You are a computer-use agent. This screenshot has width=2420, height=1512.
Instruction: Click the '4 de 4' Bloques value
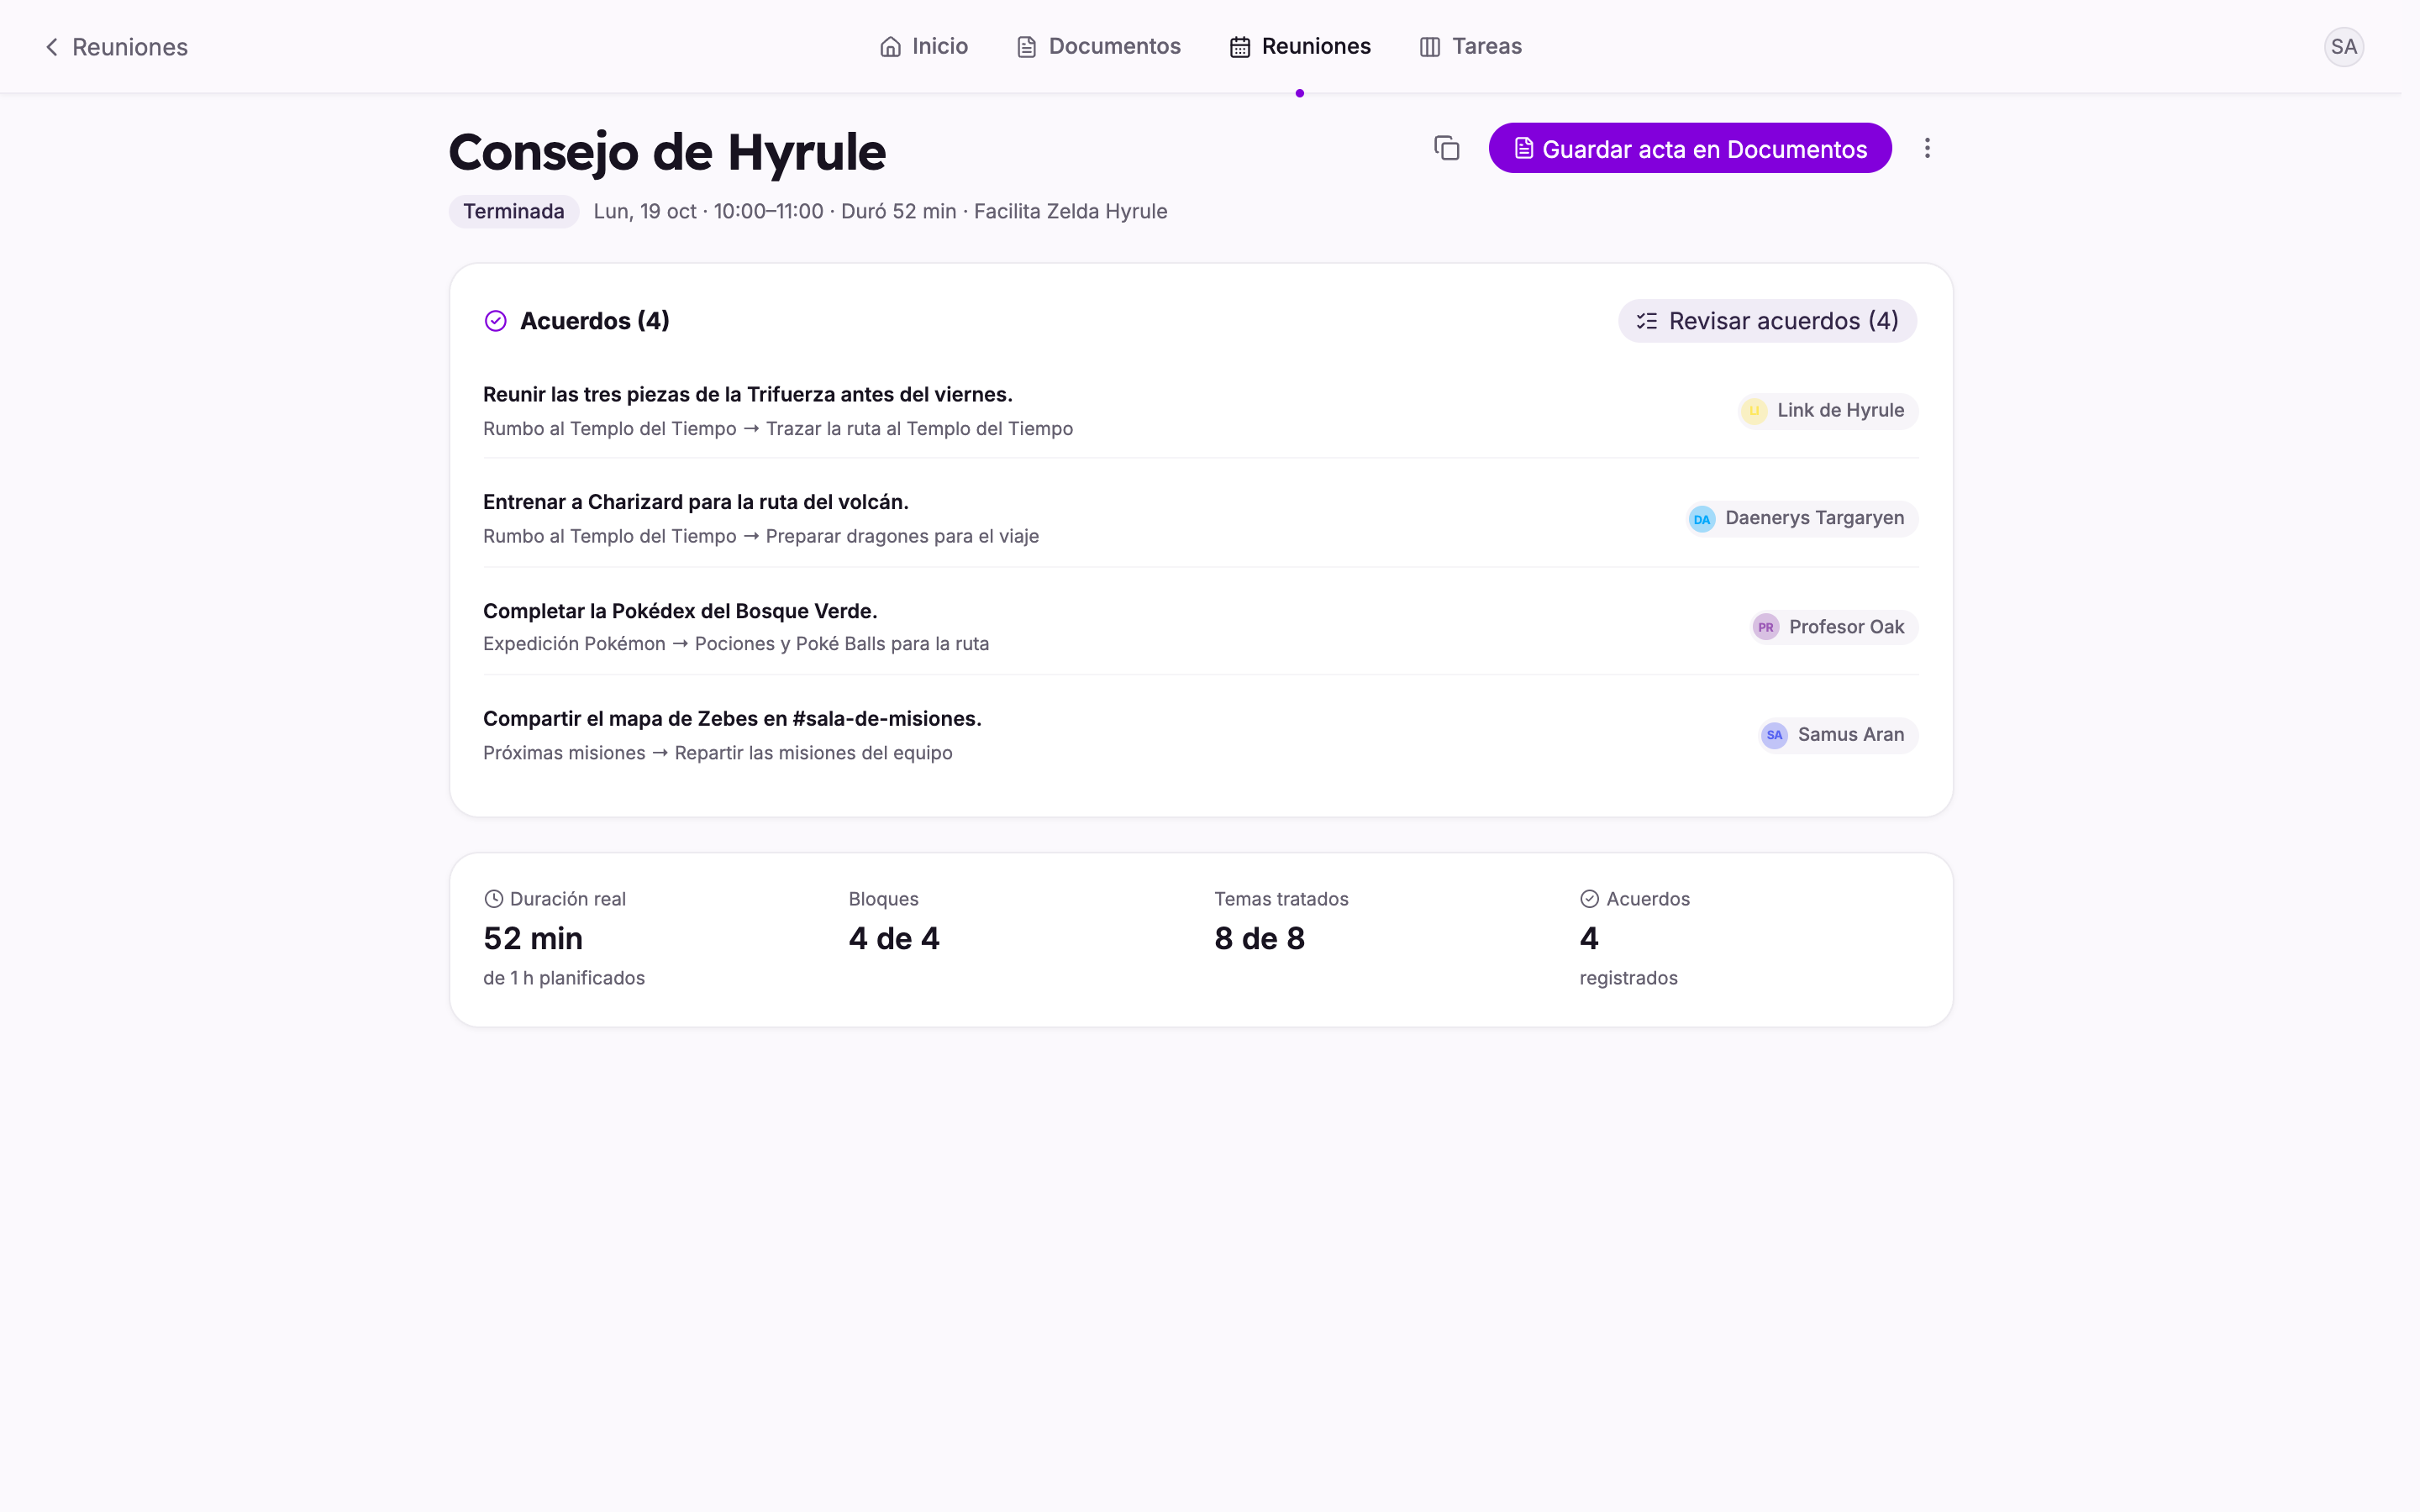click(894, 938)
